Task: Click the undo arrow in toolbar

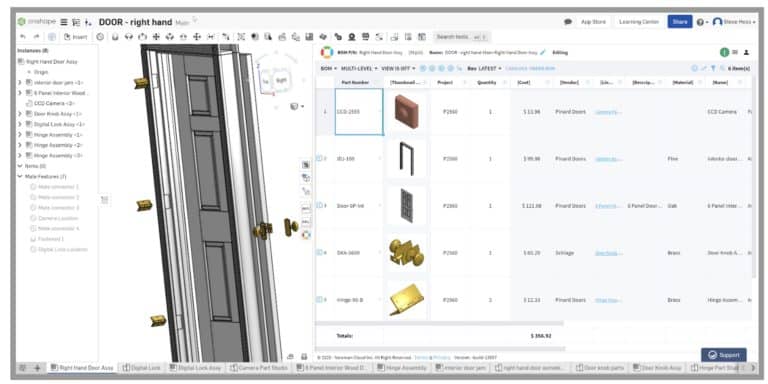Action: tap(23, 37)
